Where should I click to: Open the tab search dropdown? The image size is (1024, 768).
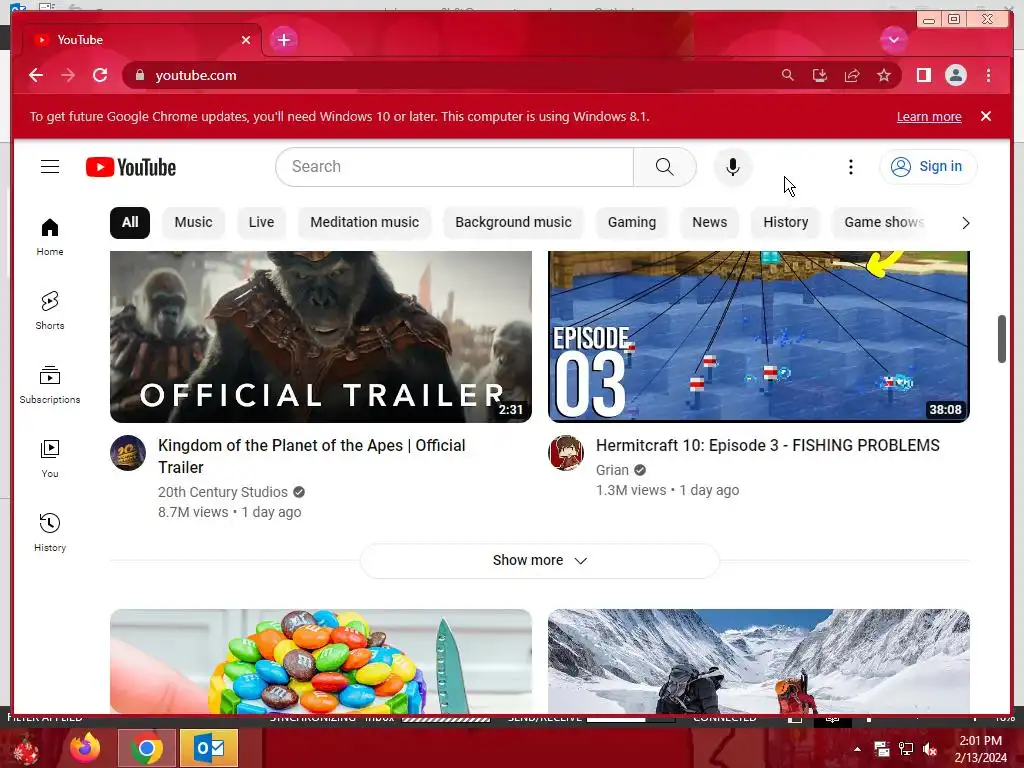pyautogui.click(x=893, y=40)
